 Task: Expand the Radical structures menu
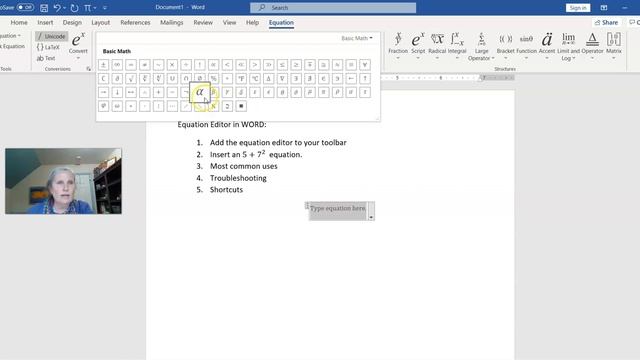tap(437, 46)
